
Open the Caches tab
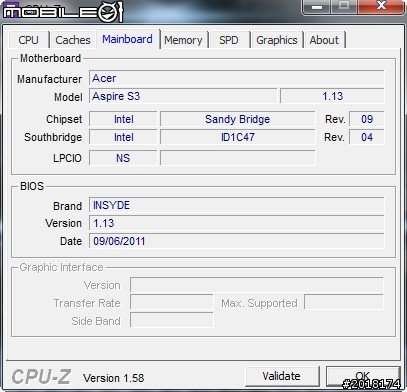pos(73,40)
